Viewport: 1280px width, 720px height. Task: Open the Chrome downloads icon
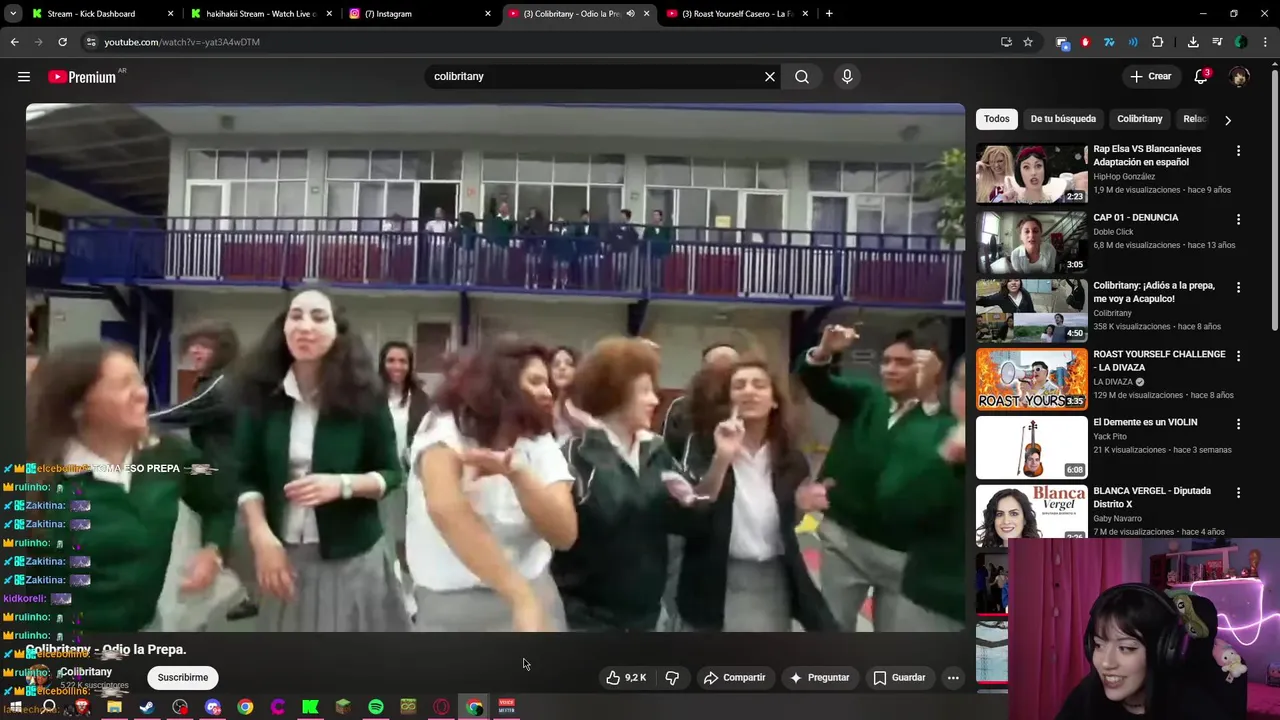[1193, 42]
